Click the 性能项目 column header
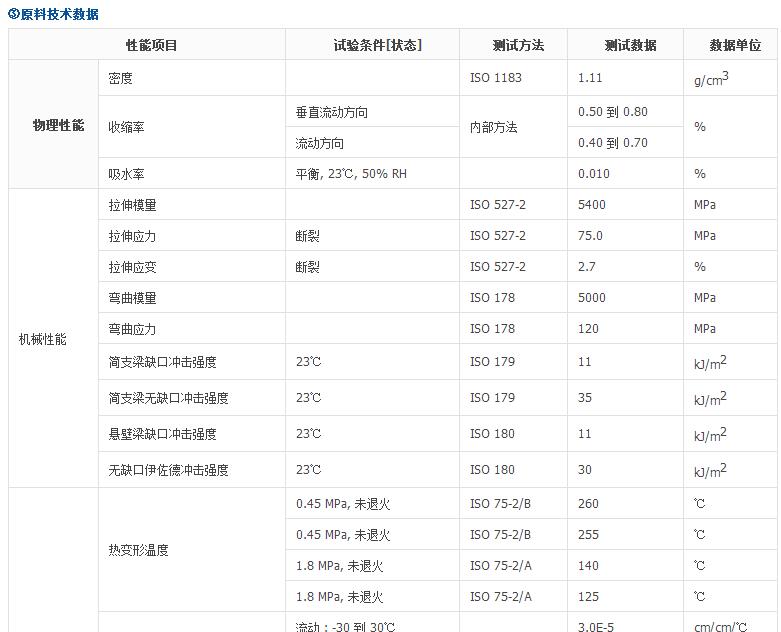781x632 pixels. pyautogui.click(x=151, y=45)
